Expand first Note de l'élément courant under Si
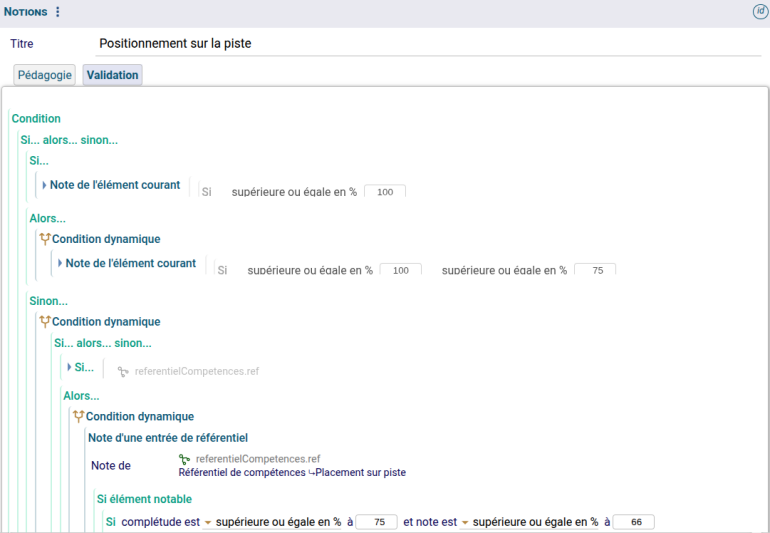 pyautogui.click(x=44, y=185)
